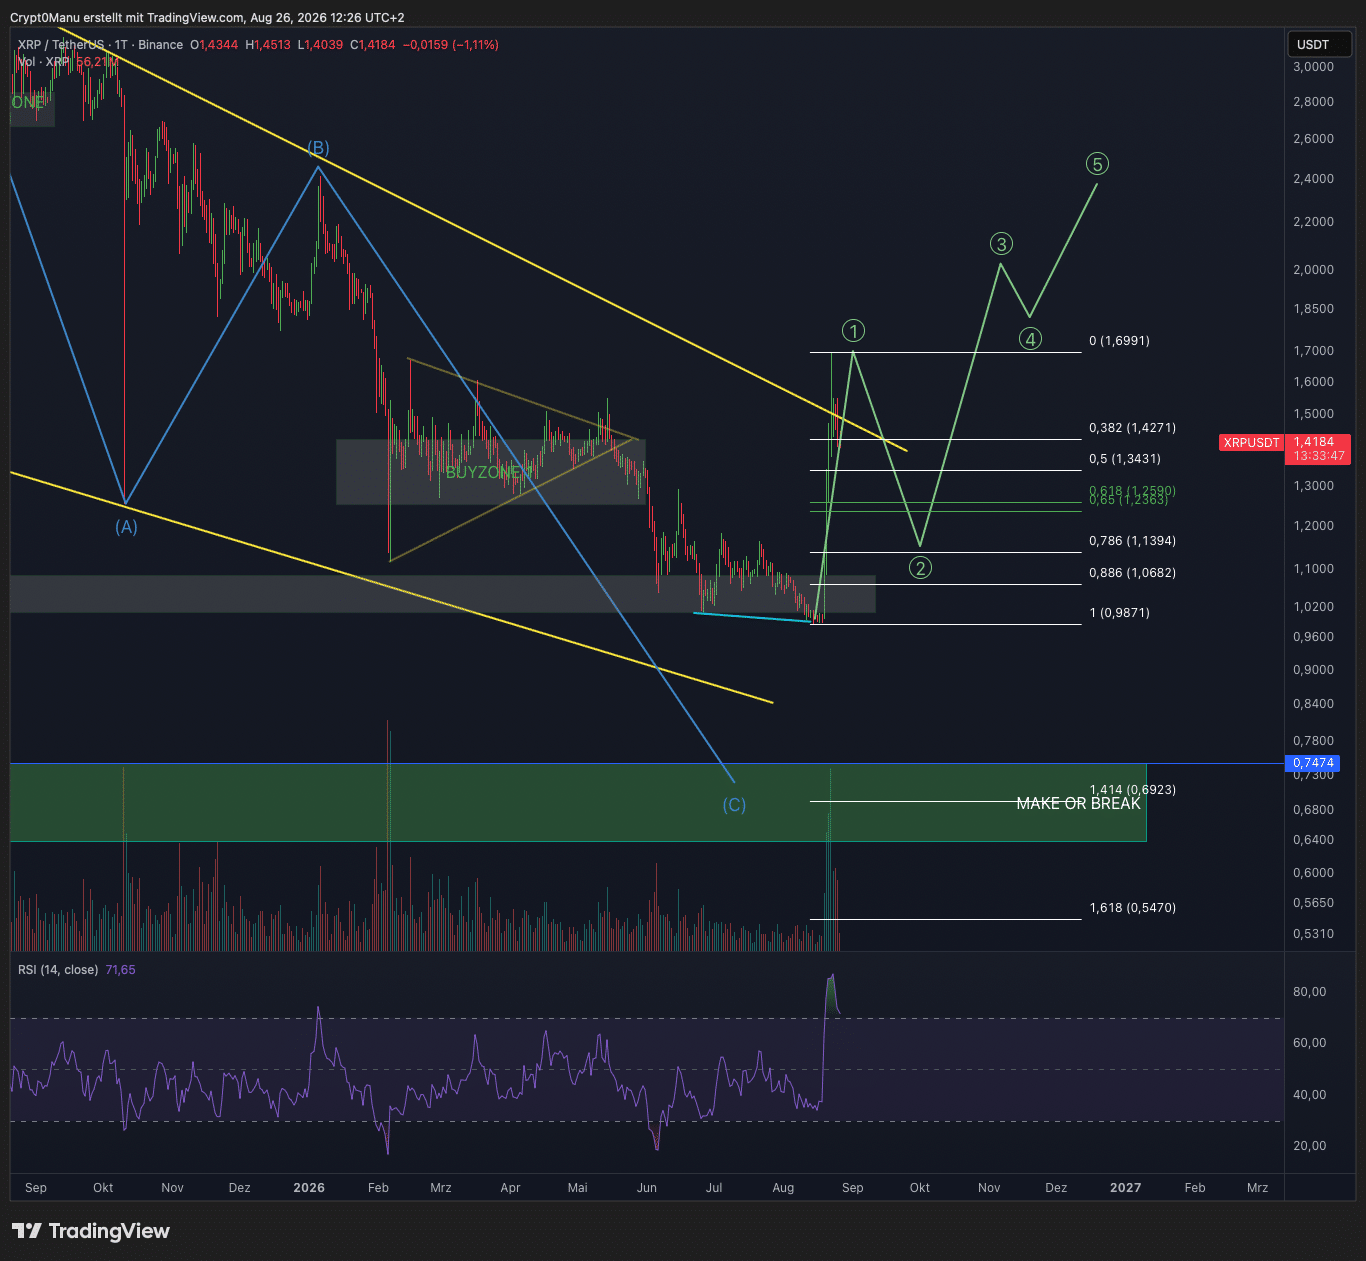
Task: Click 3,0000 on the price axis
Action: click(1313, 67)
